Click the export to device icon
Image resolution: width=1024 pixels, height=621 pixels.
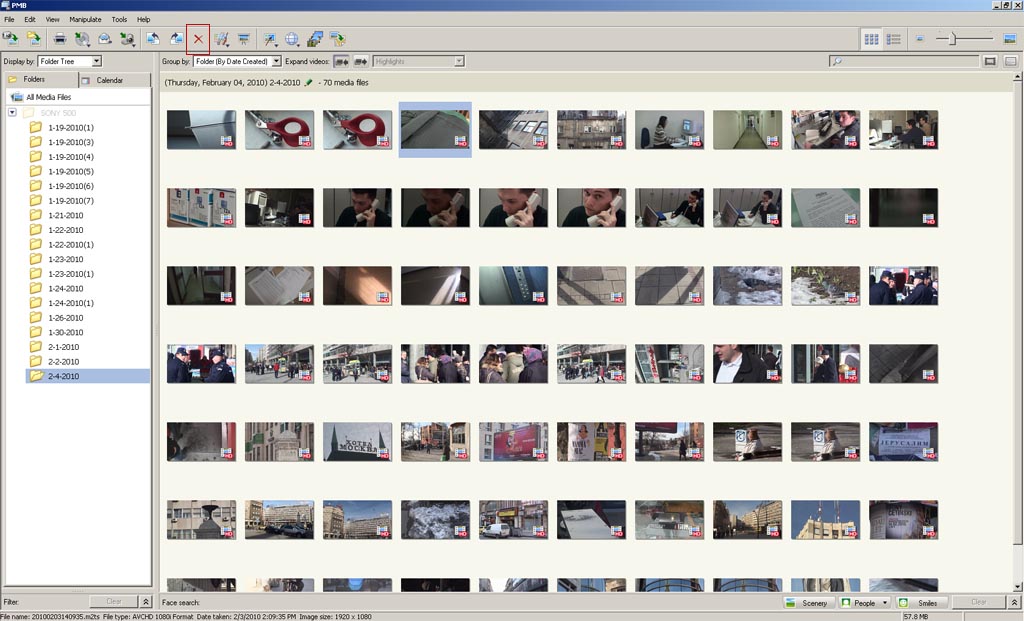point(127,39)
